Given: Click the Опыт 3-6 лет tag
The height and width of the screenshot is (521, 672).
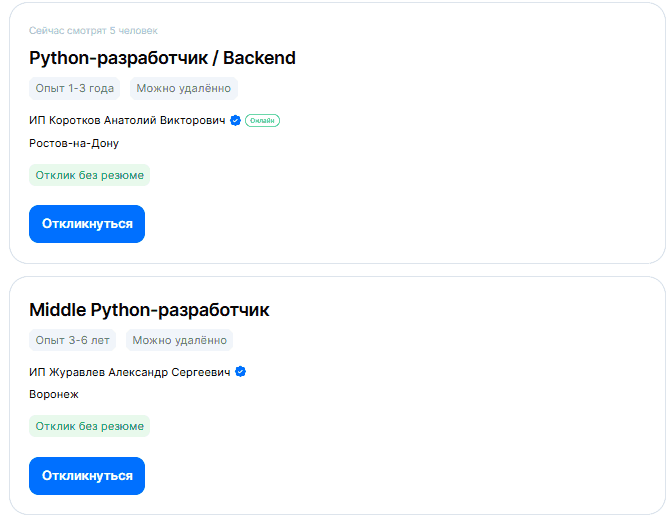Looking at the screenshot, I should pos(72,340).
